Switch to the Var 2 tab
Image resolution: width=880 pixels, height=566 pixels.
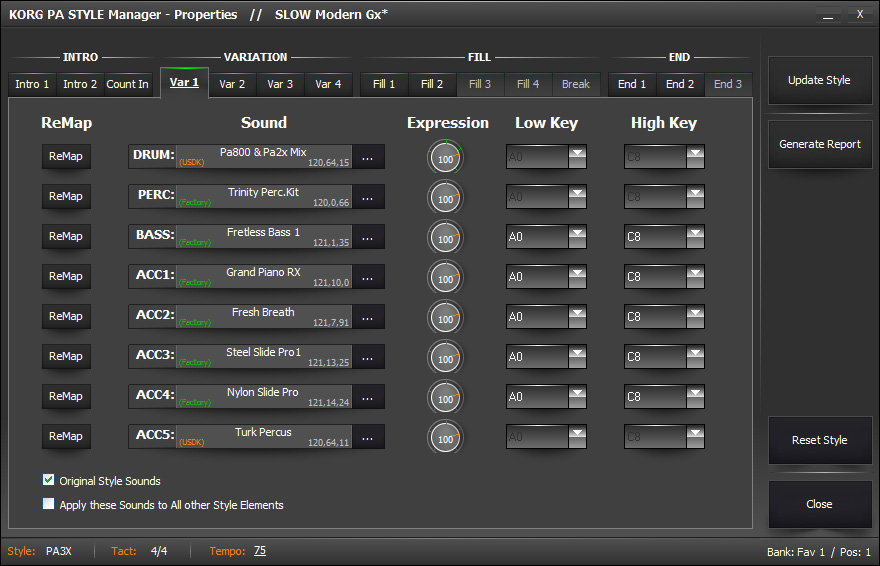pos(232,84)
